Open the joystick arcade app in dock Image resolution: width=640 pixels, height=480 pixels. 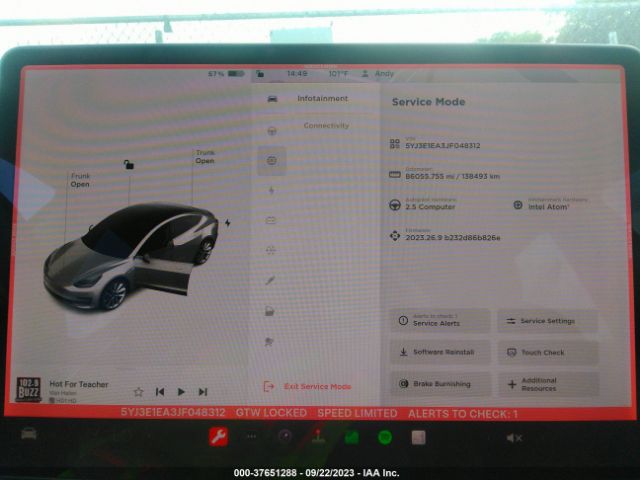tap(318, 437)
